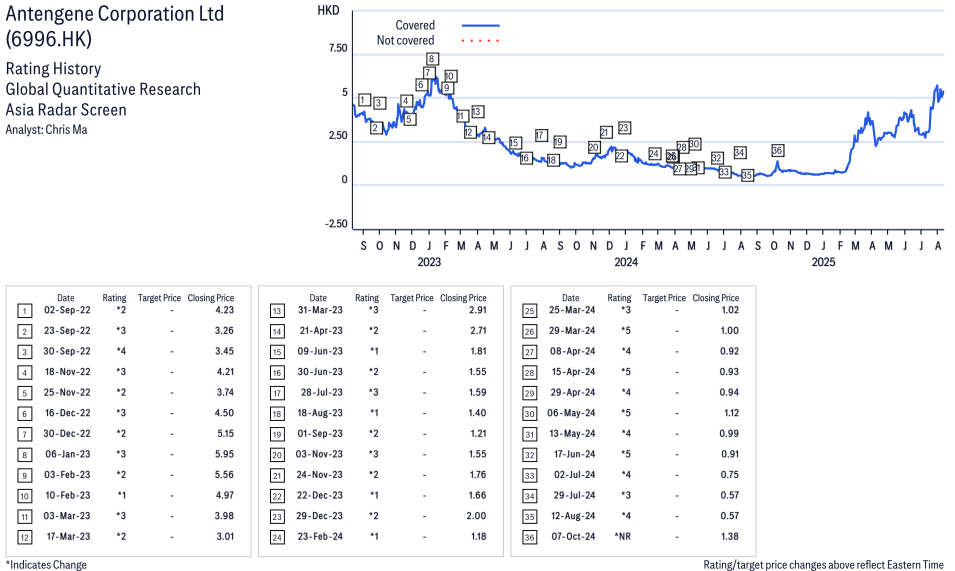Click the blue Covered legend line

click(x=481, y=26)
